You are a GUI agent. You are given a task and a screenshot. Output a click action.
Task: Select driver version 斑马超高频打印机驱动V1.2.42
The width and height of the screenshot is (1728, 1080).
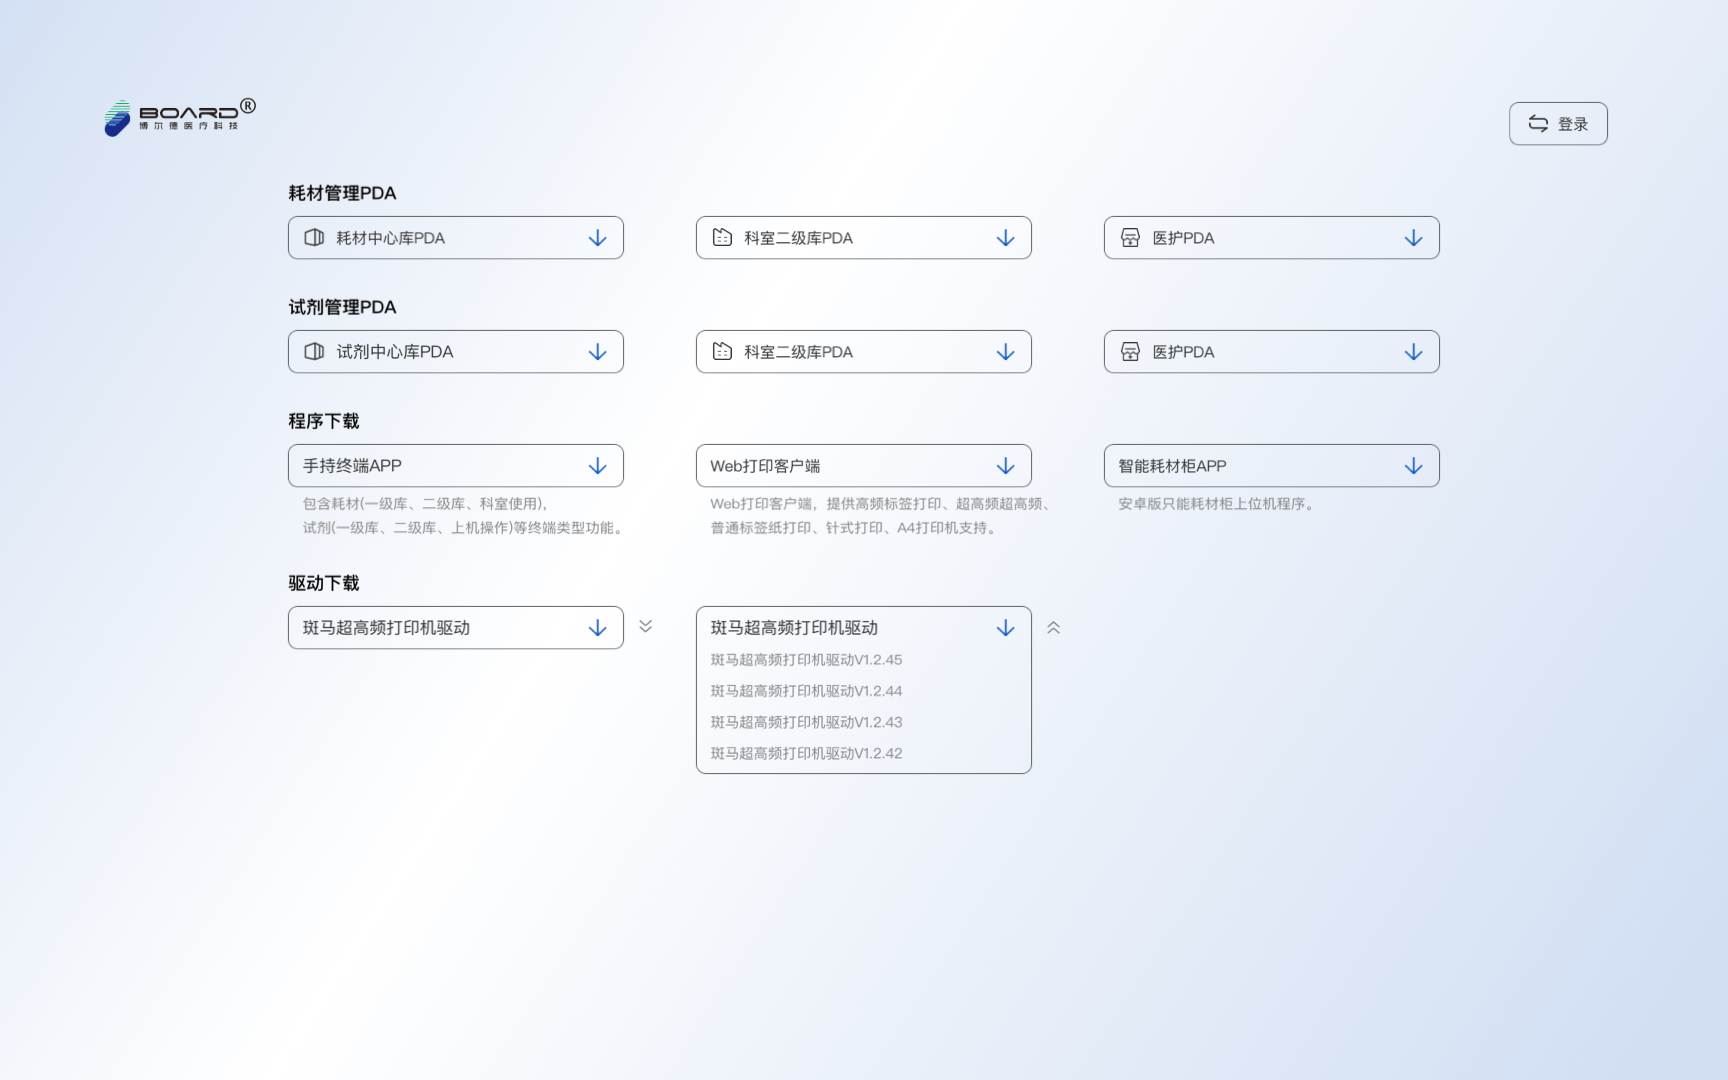pos(806,753)
